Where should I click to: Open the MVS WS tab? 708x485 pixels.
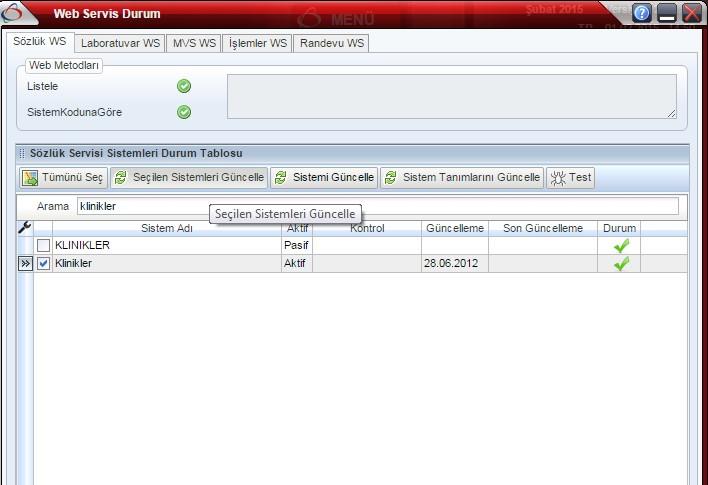pos(194,44)
